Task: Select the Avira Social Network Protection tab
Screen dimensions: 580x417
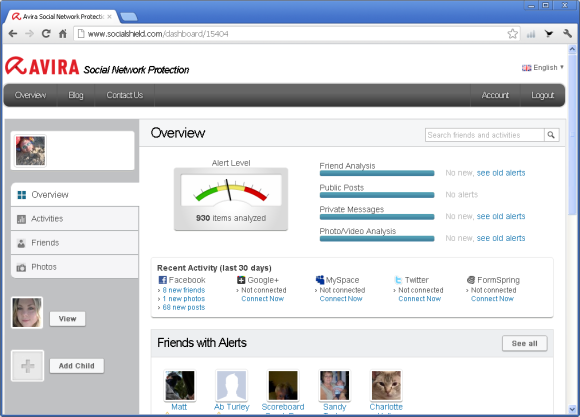Action: point(61,17)
